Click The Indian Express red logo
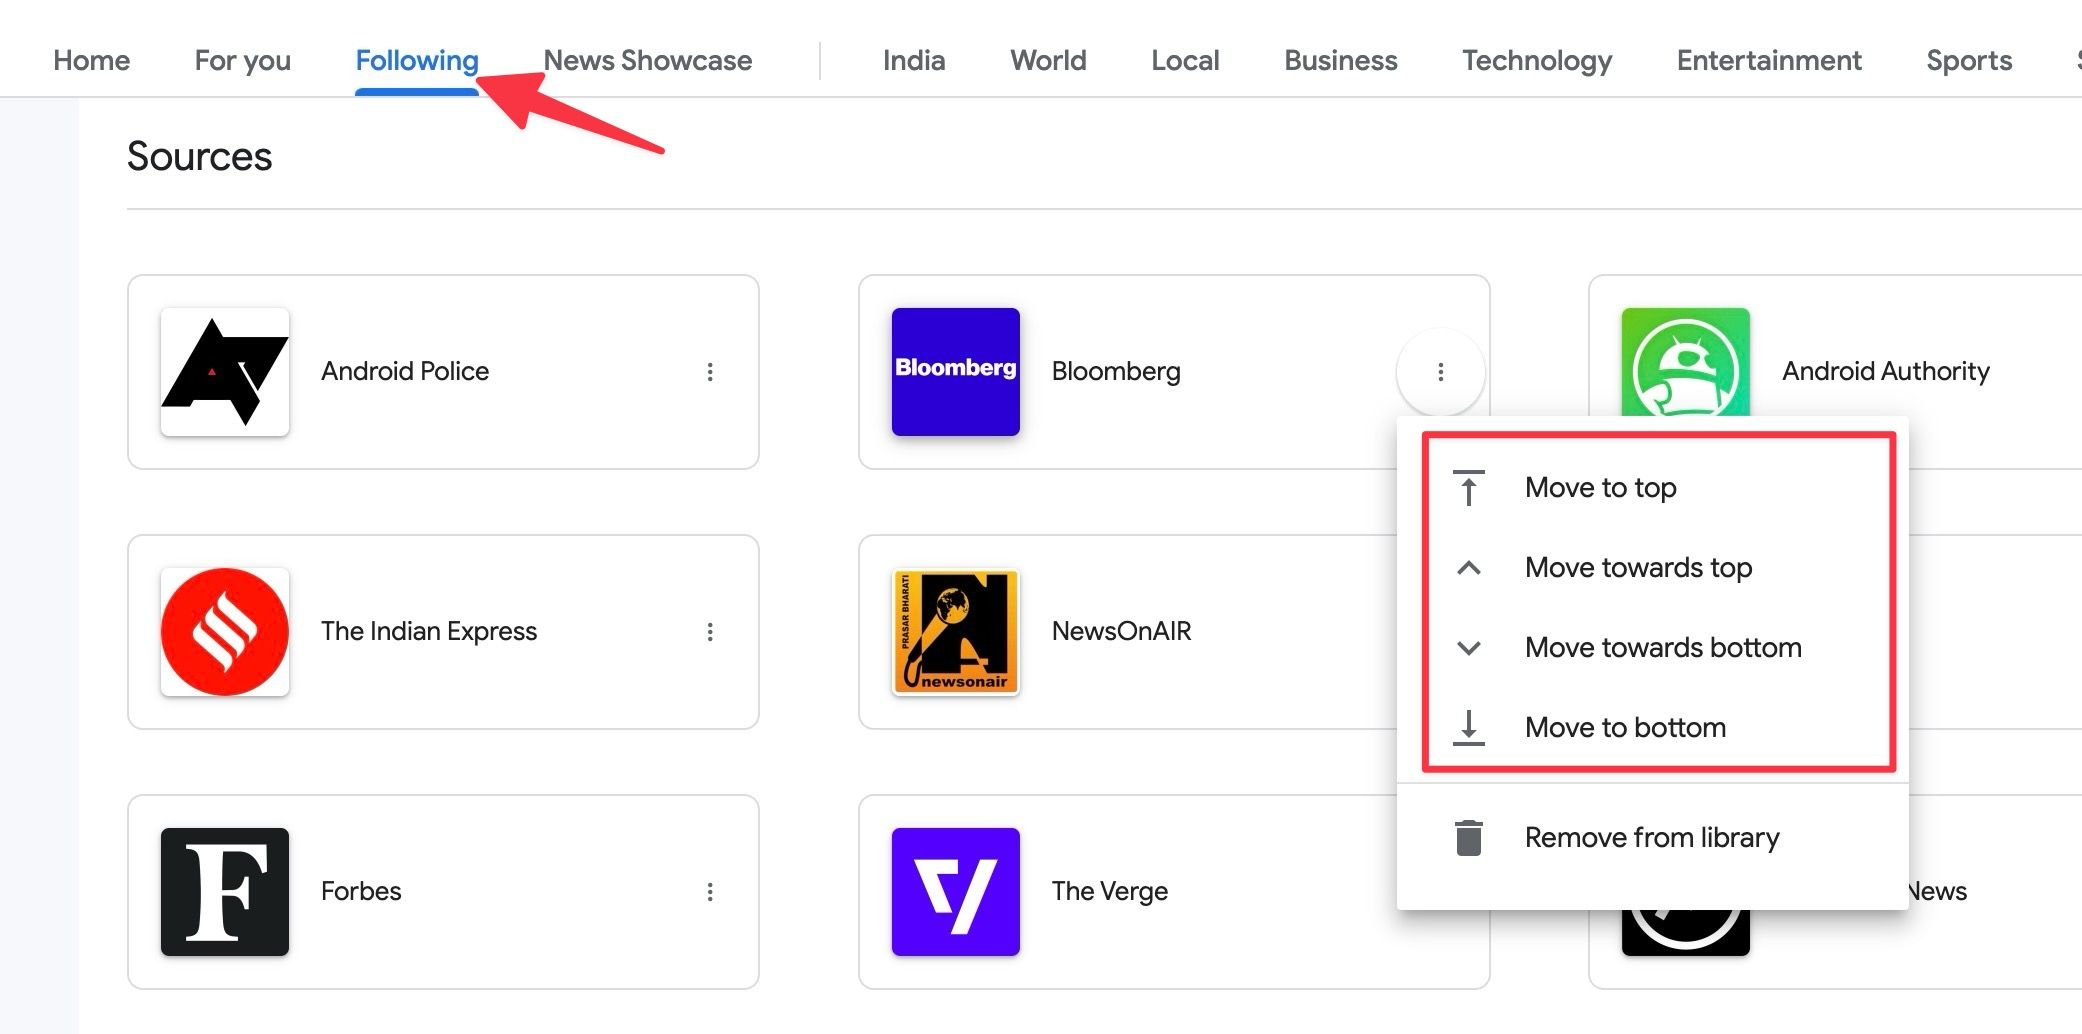The image size is (2082, 1034). click(x=224, y=631)
